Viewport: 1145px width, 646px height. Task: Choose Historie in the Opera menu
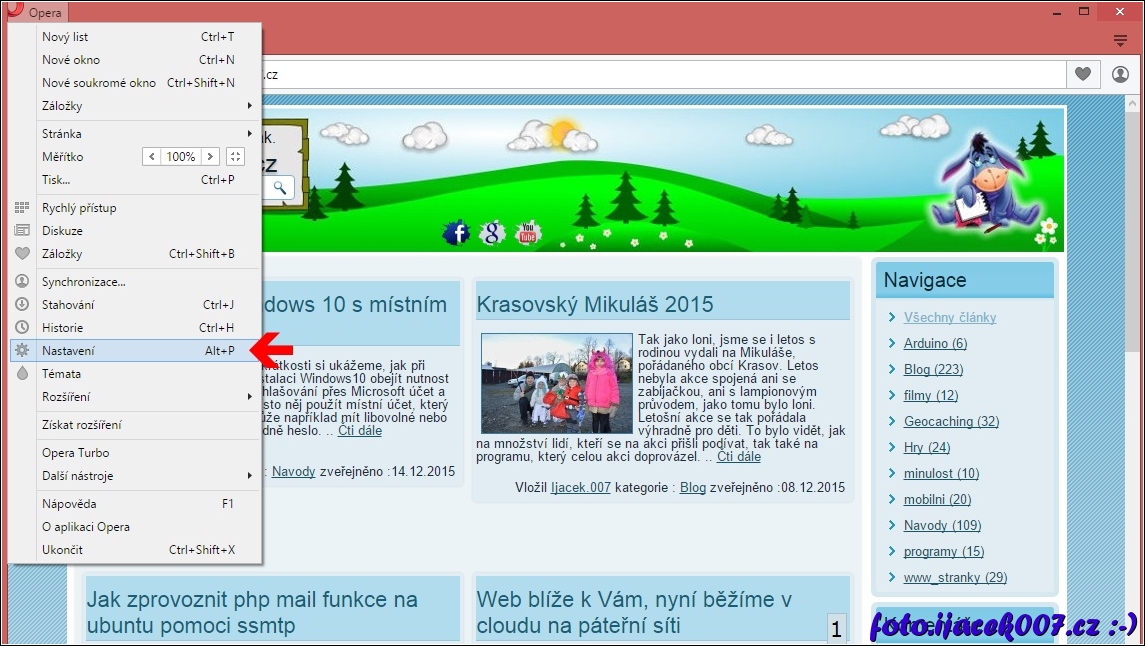(62, 328)
